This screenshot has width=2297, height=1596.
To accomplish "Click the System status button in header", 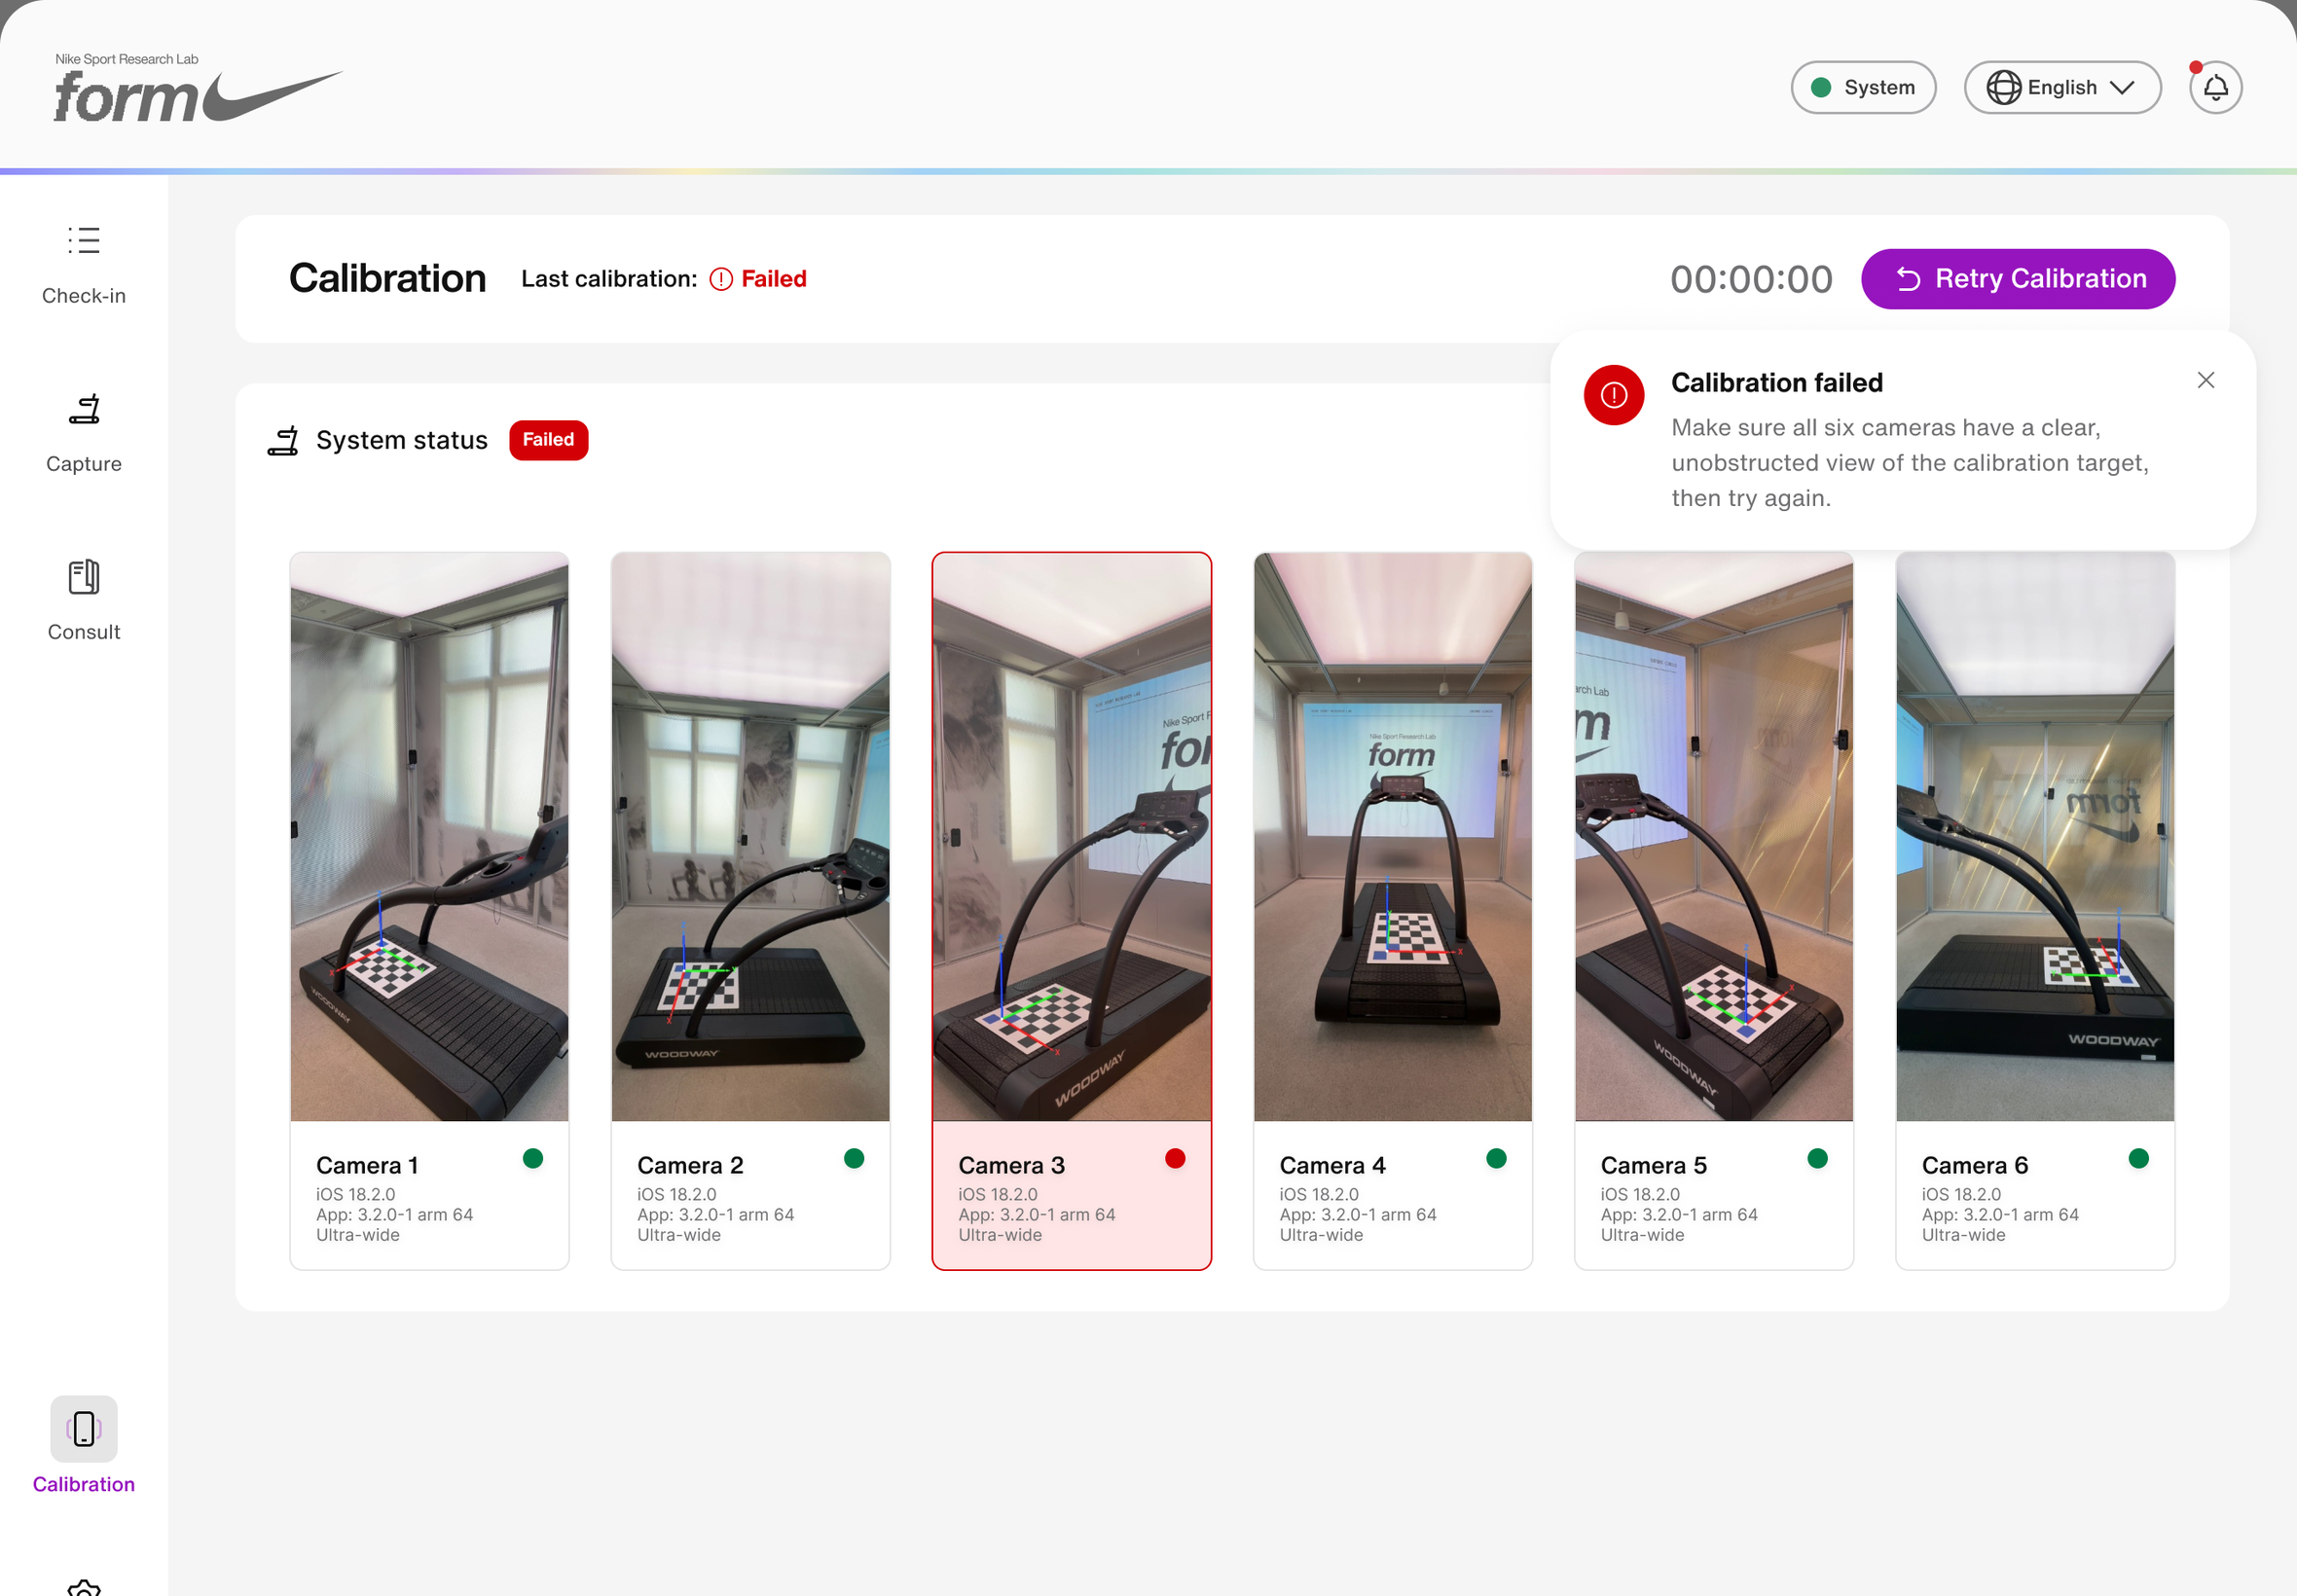I will point(1863,88).
